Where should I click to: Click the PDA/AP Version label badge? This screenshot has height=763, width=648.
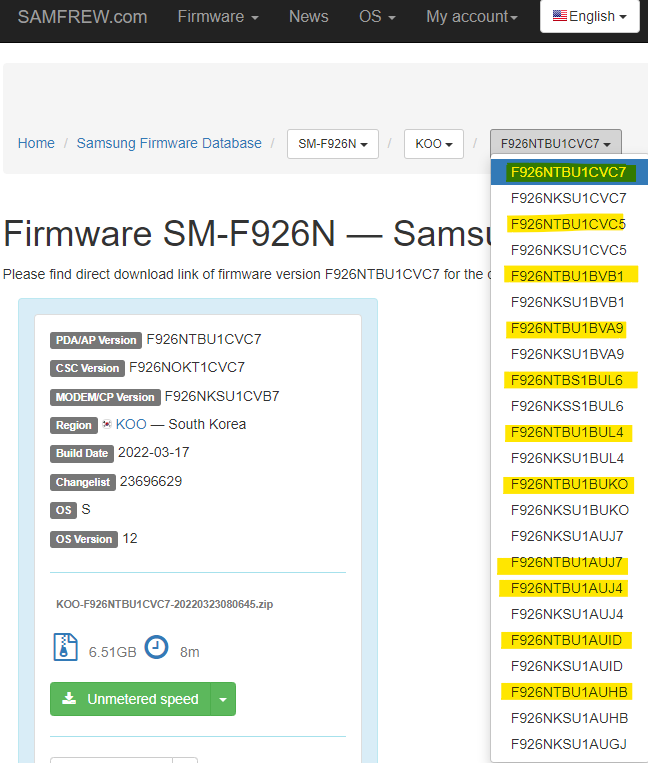tap(96, 340)
